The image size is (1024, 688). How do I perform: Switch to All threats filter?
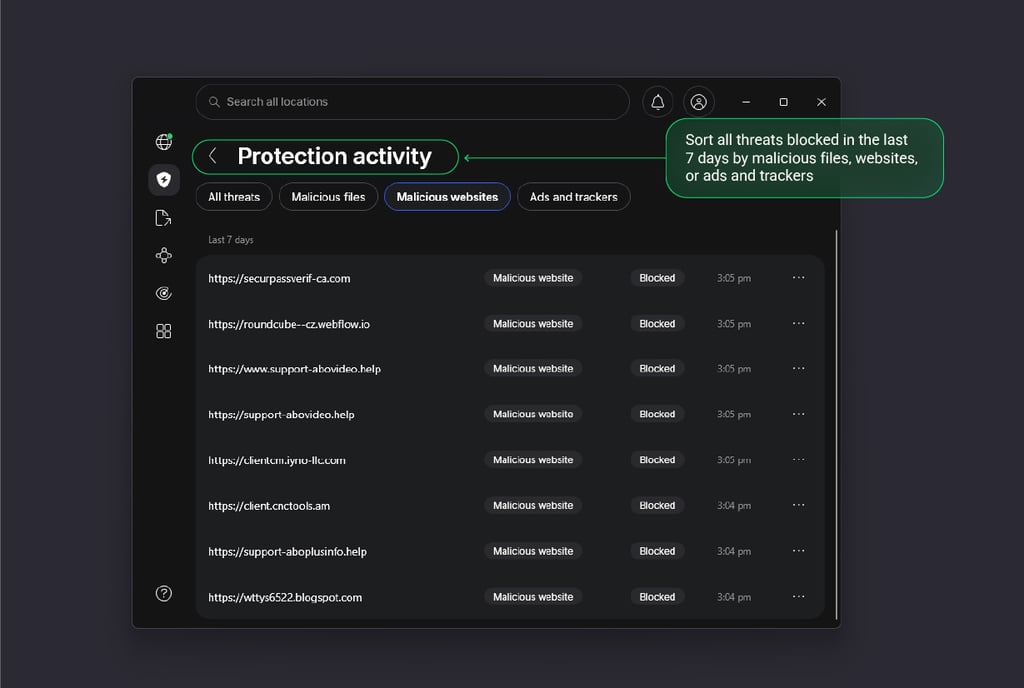pyautogui.click(x=234, y=196)
